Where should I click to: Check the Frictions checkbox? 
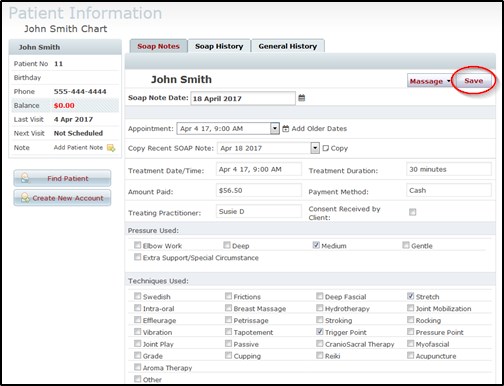click(x=228, y=296)
